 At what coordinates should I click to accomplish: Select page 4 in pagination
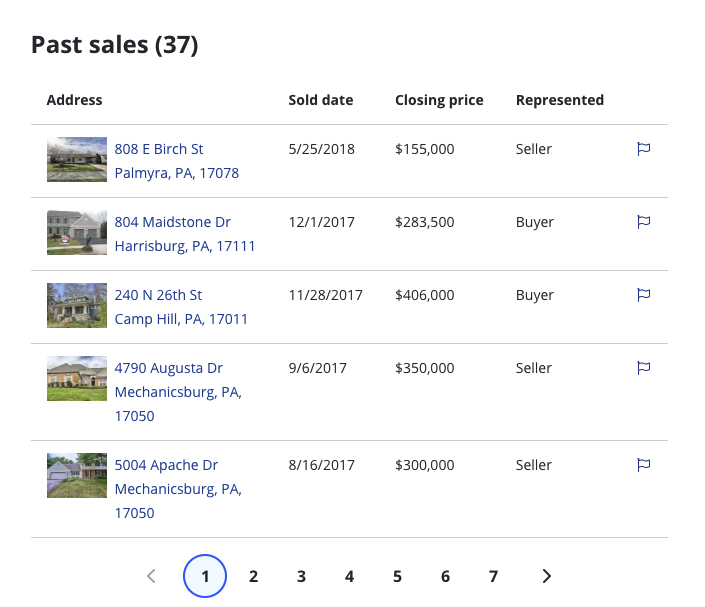click(x=349, y=576)
